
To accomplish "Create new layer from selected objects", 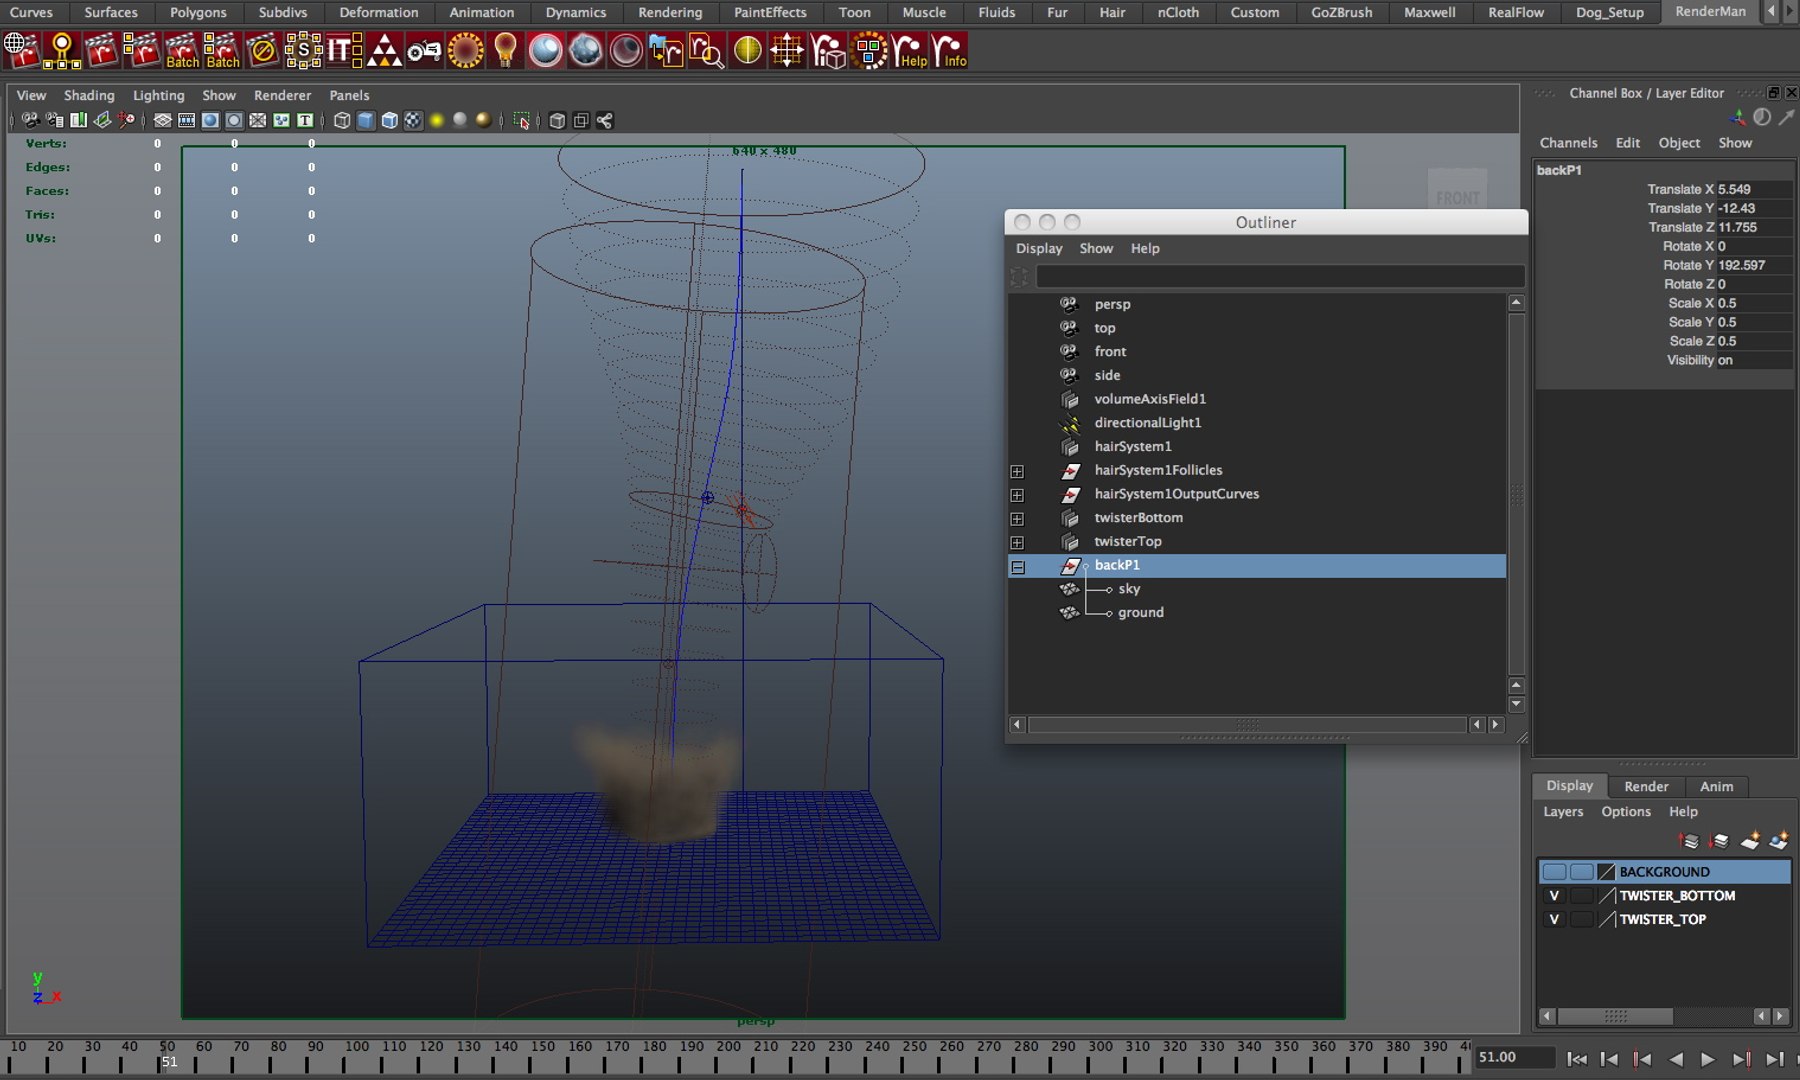I will [x=1779, y=841].
